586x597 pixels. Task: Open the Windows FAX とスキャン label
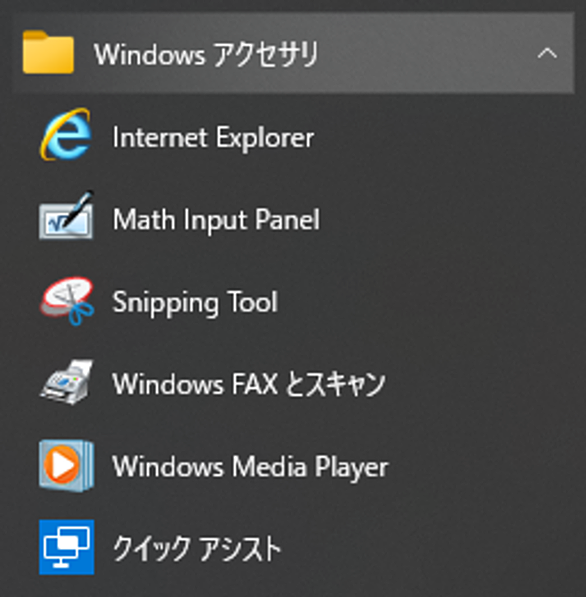click(x=249, y=384)
